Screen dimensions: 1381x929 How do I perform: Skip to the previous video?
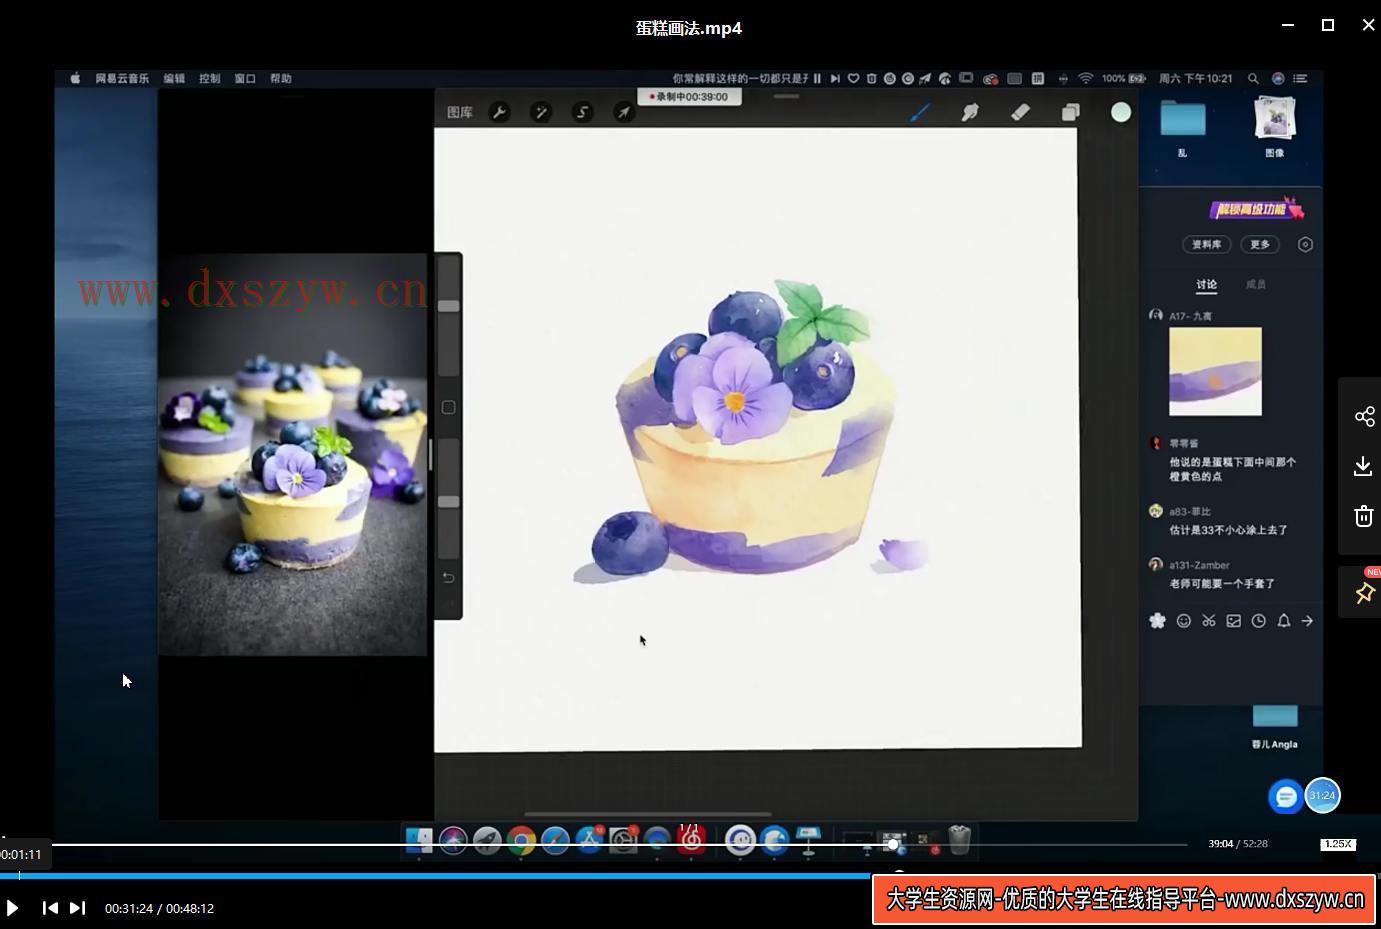tap(50, 908)
